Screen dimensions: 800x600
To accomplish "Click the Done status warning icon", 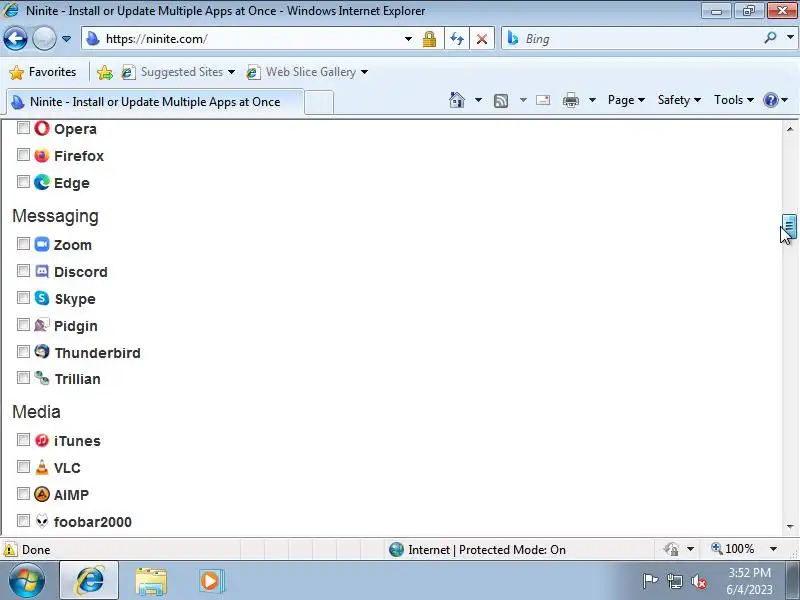I will pos(10,549).
